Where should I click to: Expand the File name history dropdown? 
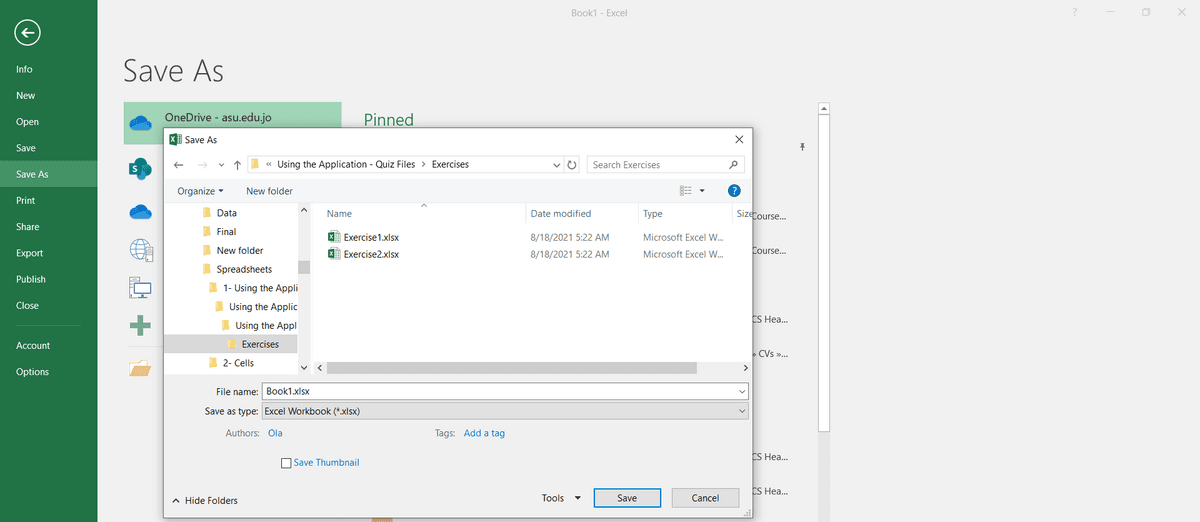coord(742,392)
